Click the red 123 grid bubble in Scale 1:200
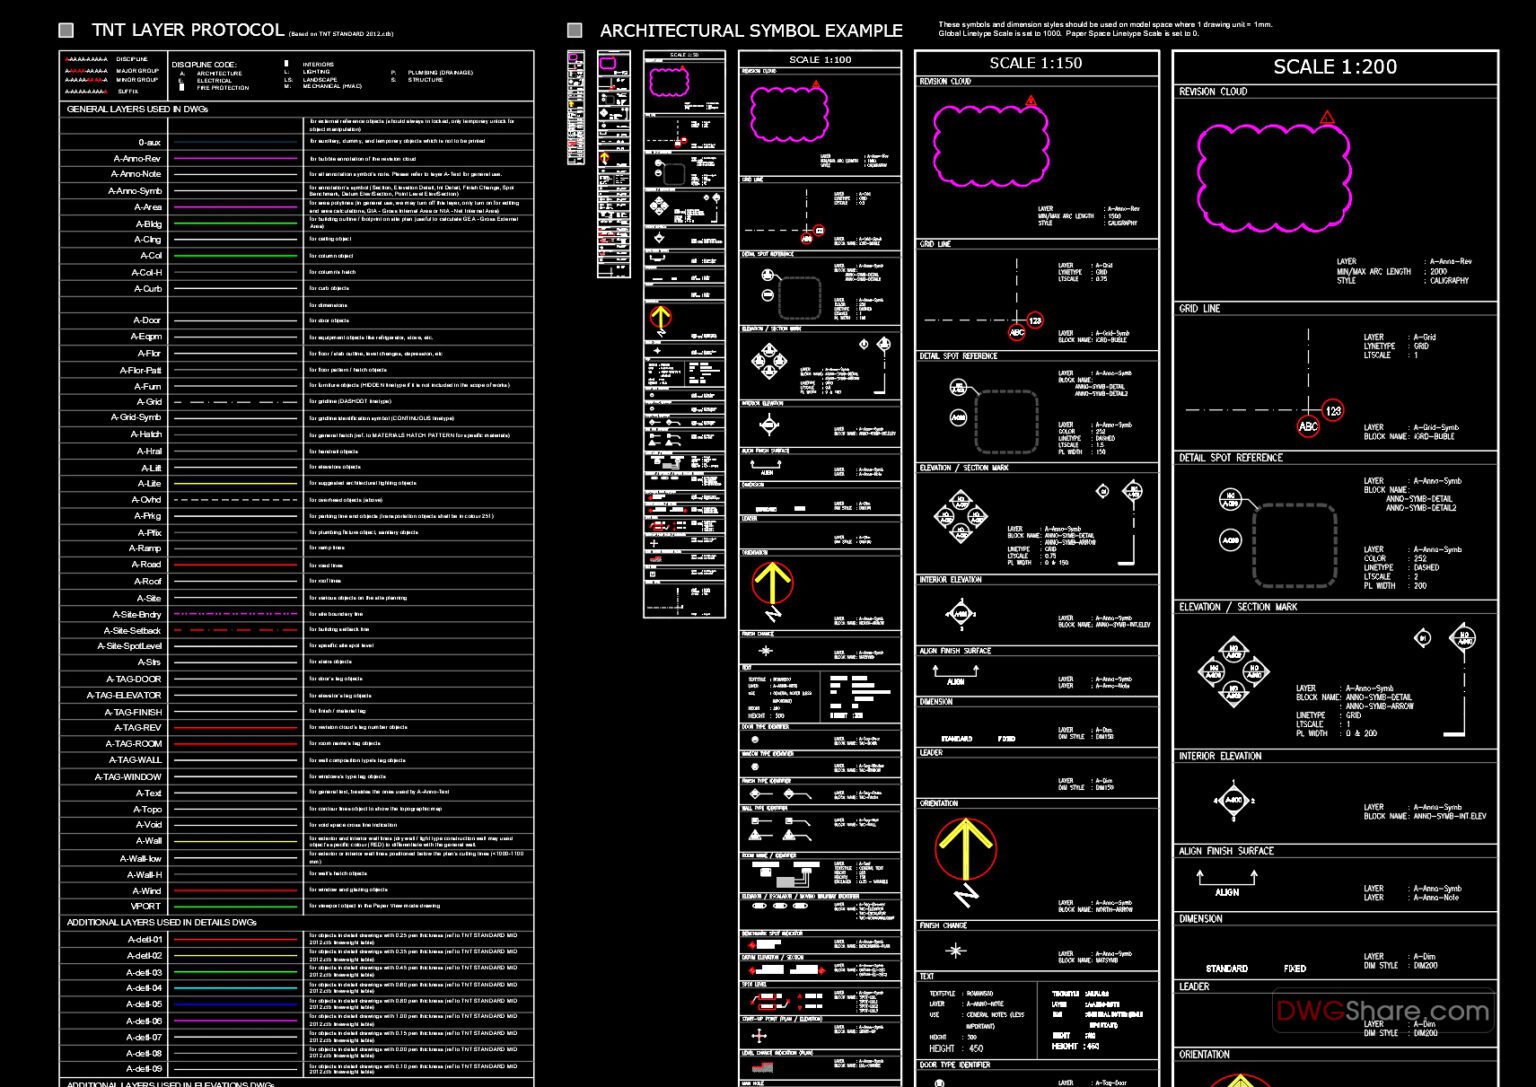The width and height of the screenshot is (1536, 1087). click(x=1333, y=411)
